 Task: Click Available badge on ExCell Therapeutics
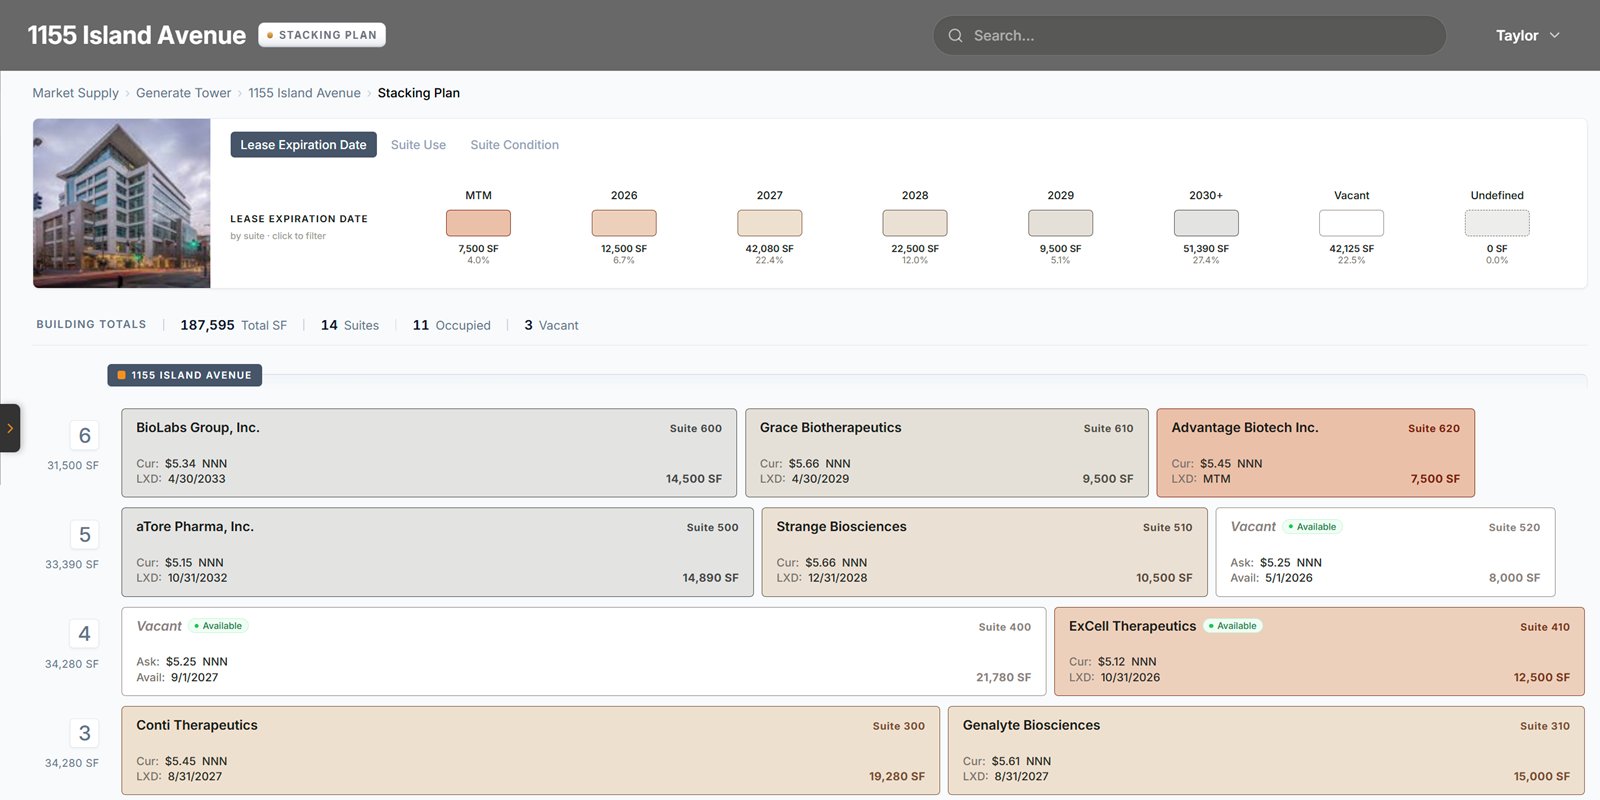(1232, 626)
